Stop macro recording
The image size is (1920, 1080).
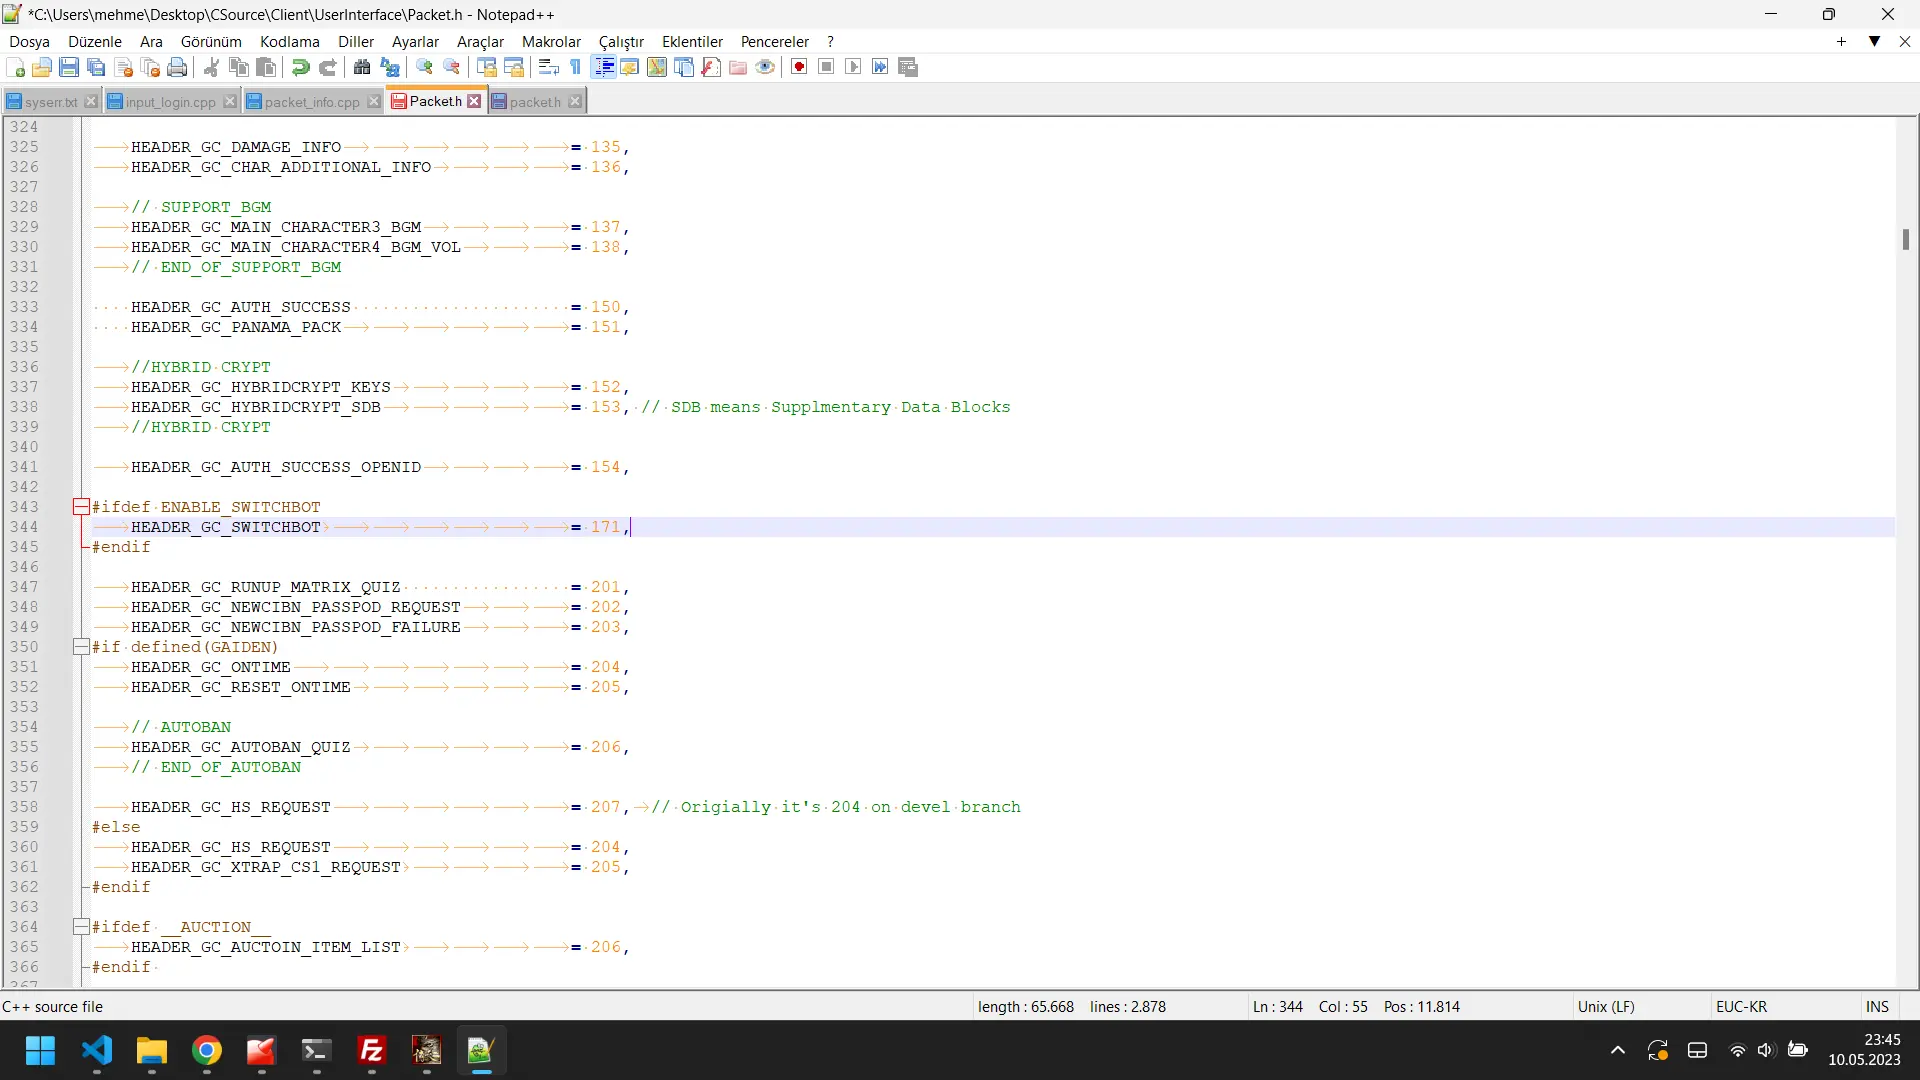point(826,67)
